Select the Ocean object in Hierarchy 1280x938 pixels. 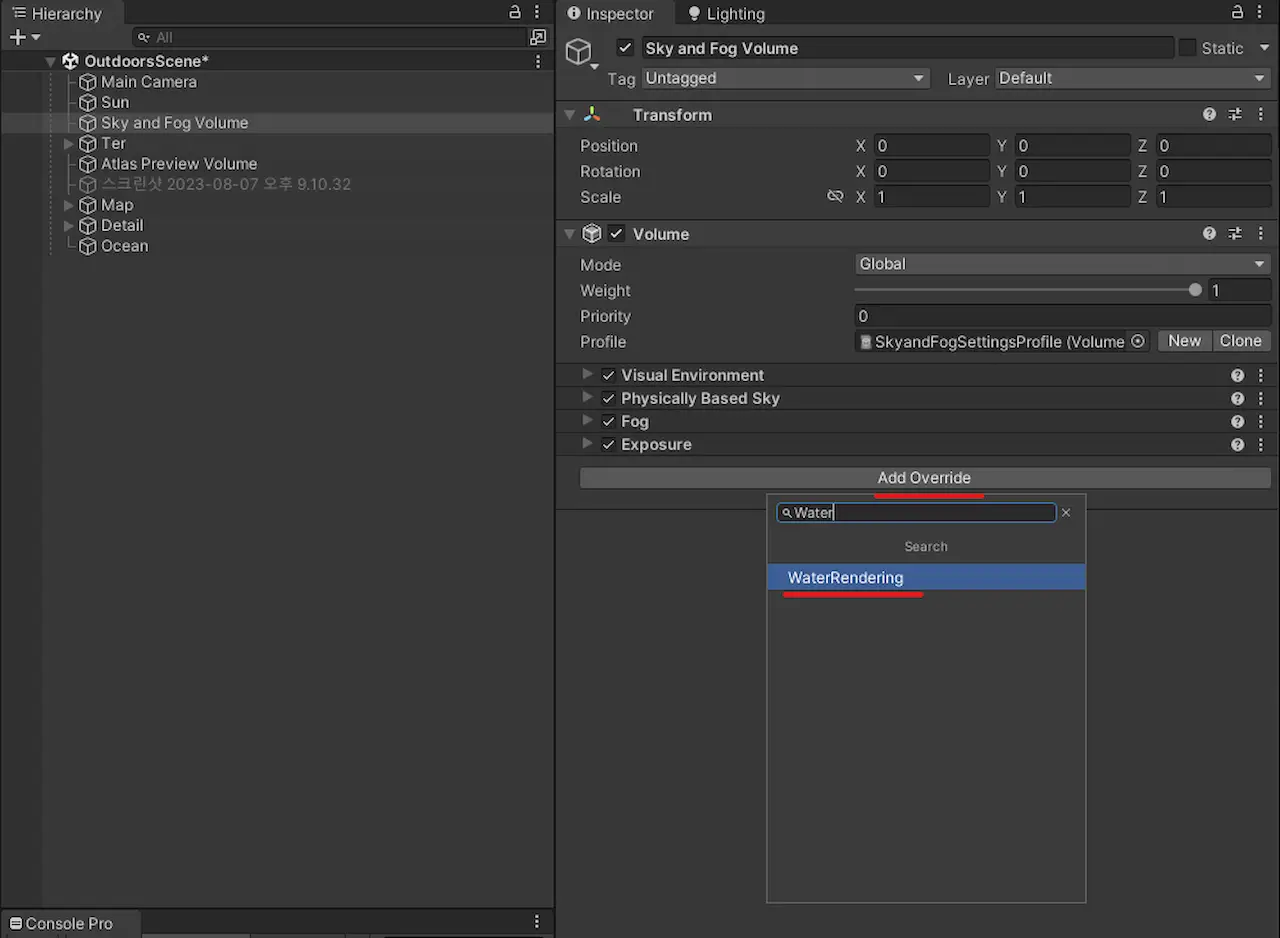tap(124, 246)
